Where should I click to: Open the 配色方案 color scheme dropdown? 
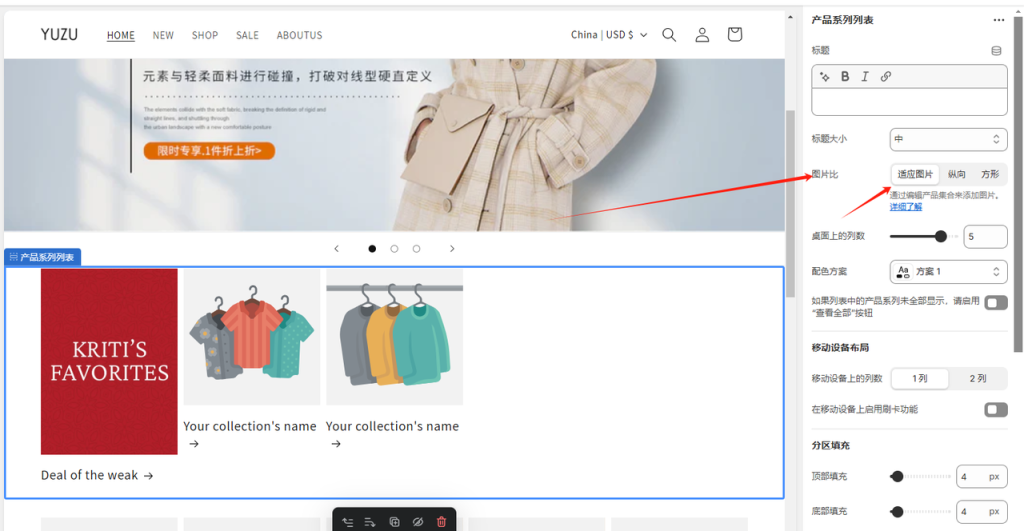coord(948,272)
